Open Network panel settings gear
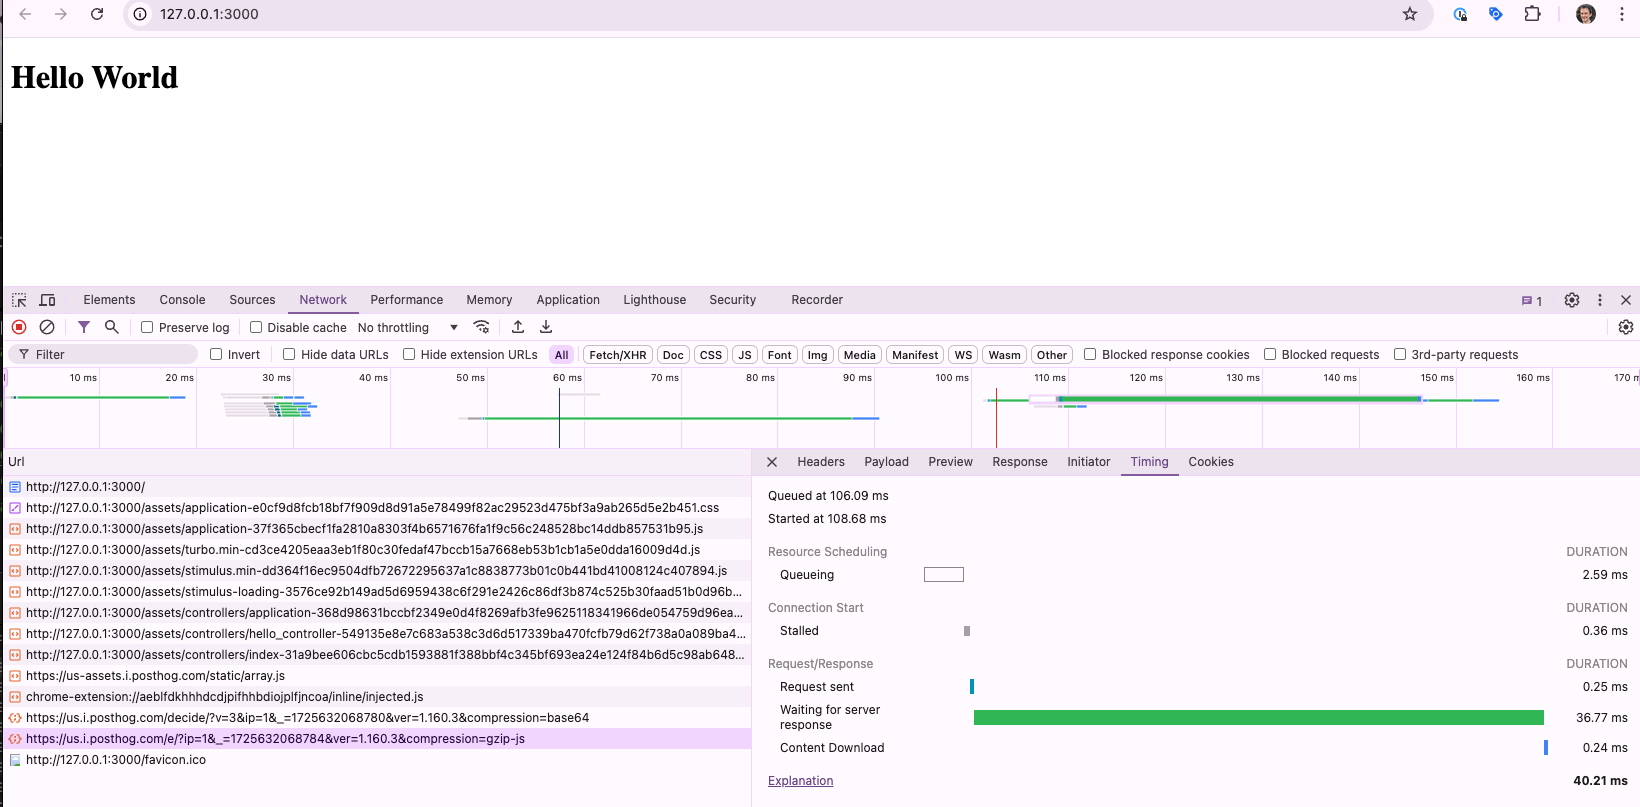The height and width of the screenshot is (807, 1640). click(x=1626, y=327)
